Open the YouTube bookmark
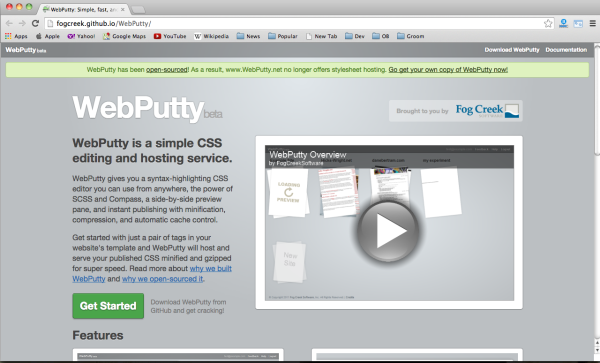This screenshot has height=363, width=600. [x=170, y=36]
